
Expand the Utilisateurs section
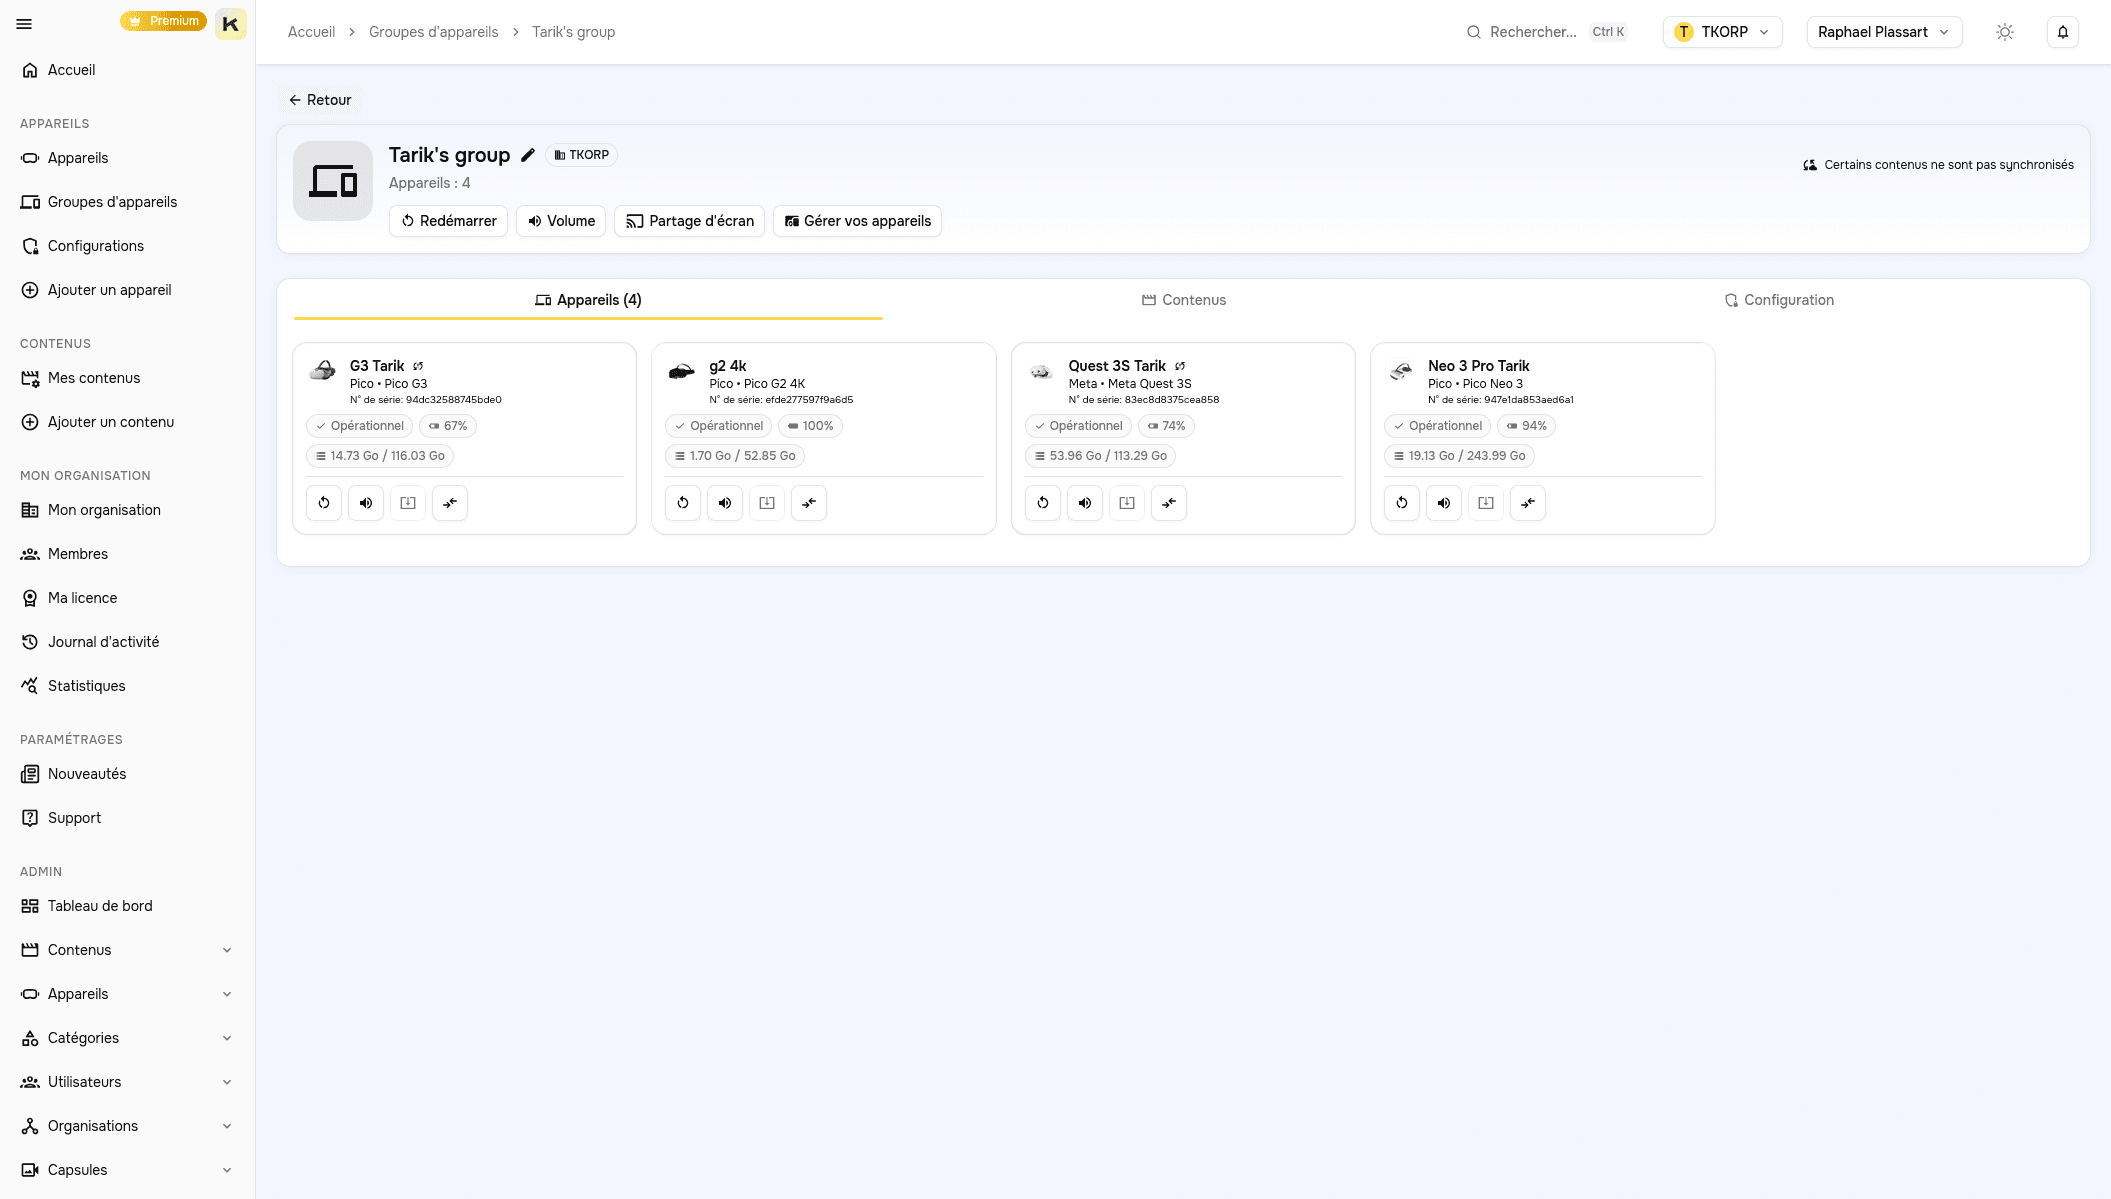point(127,1082)
